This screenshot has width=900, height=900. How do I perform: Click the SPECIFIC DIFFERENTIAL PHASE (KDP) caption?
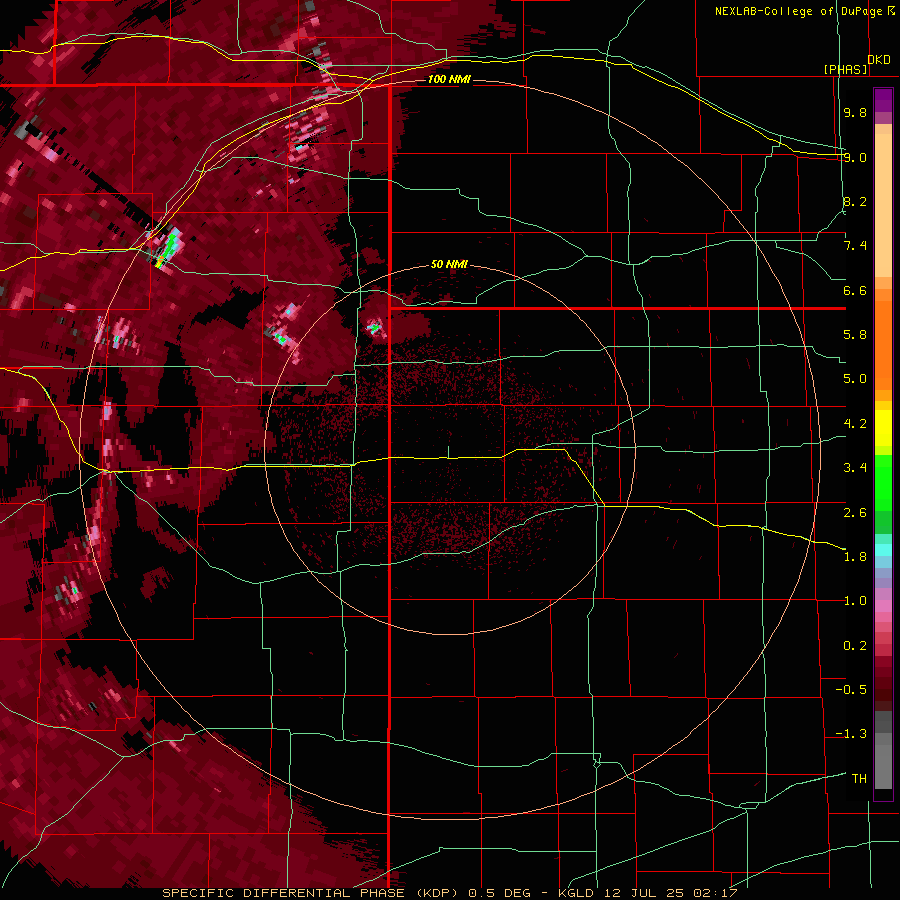click(313, 893)
